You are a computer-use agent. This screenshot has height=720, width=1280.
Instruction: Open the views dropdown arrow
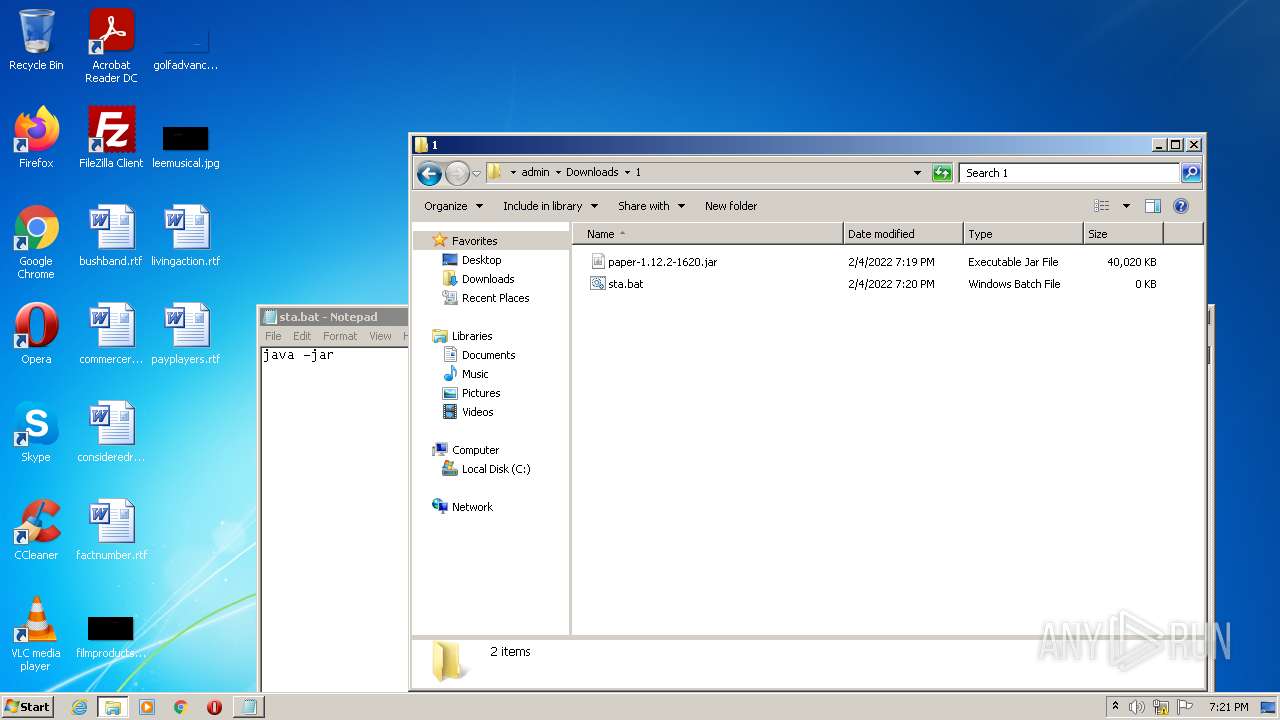(1126, 206)
